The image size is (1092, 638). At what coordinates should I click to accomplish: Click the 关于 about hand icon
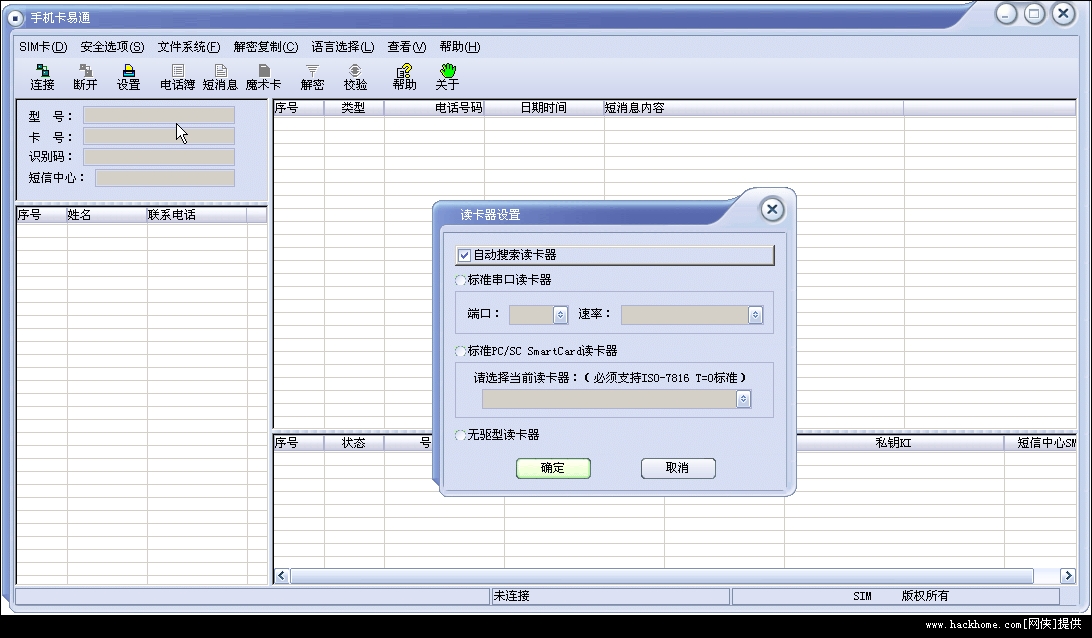pos(447,77)
